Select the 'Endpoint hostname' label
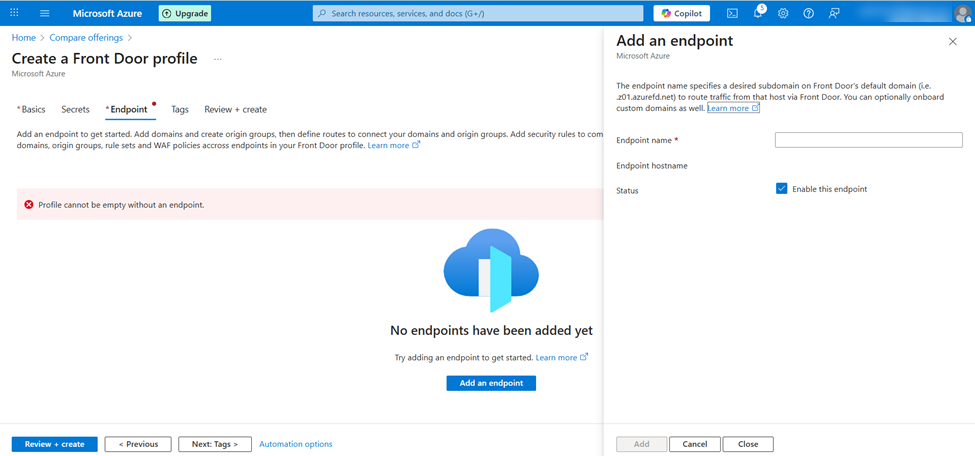 (652, 166)
